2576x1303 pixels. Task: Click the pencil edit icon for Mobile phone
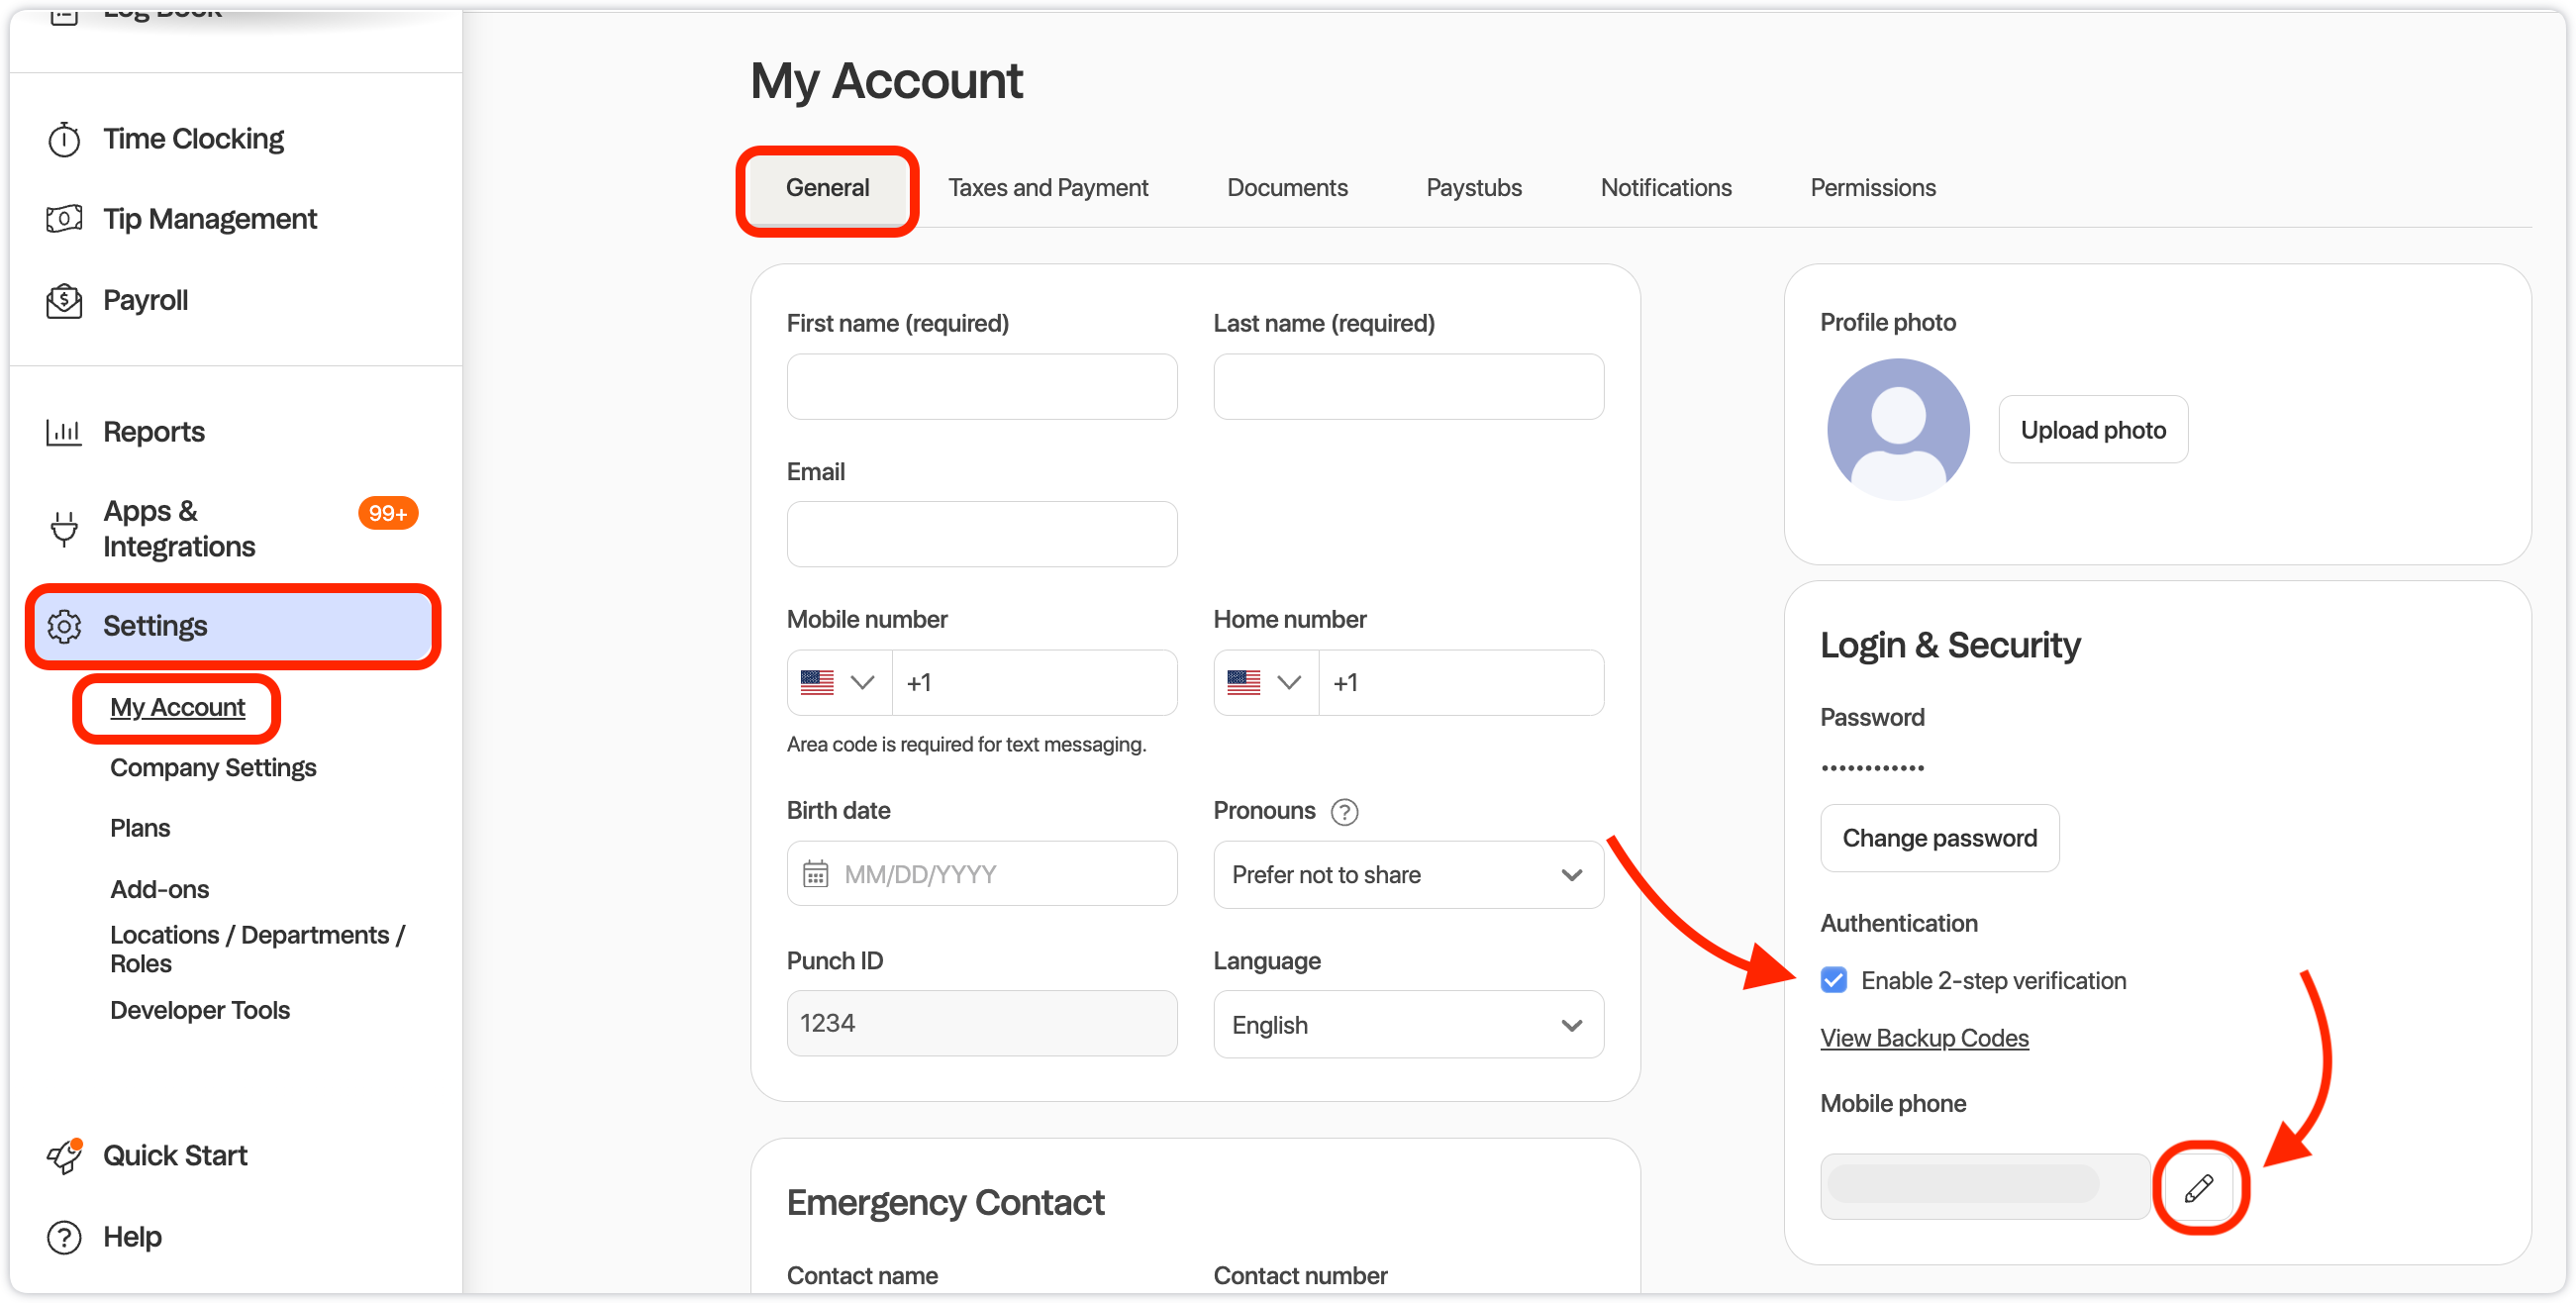pyautogui.click(x=2199, y=1188)
